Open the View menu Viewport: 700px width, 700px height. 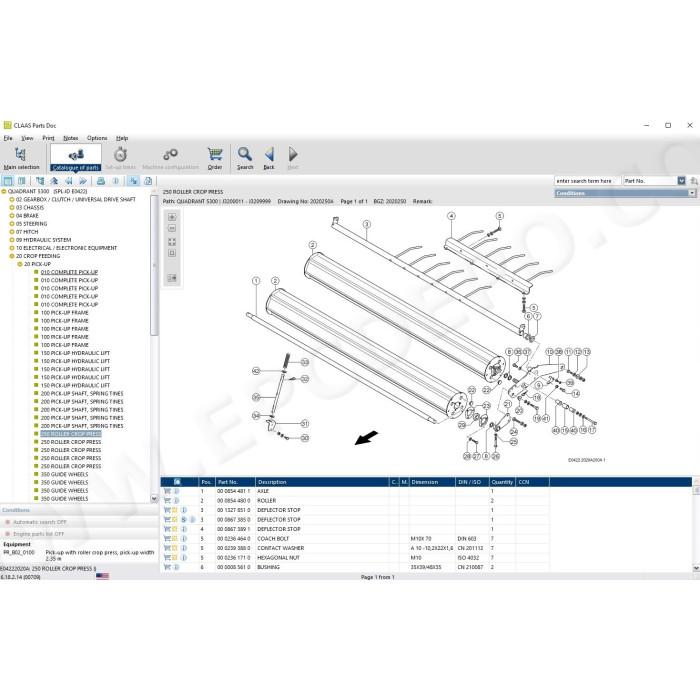click(27, 138)
